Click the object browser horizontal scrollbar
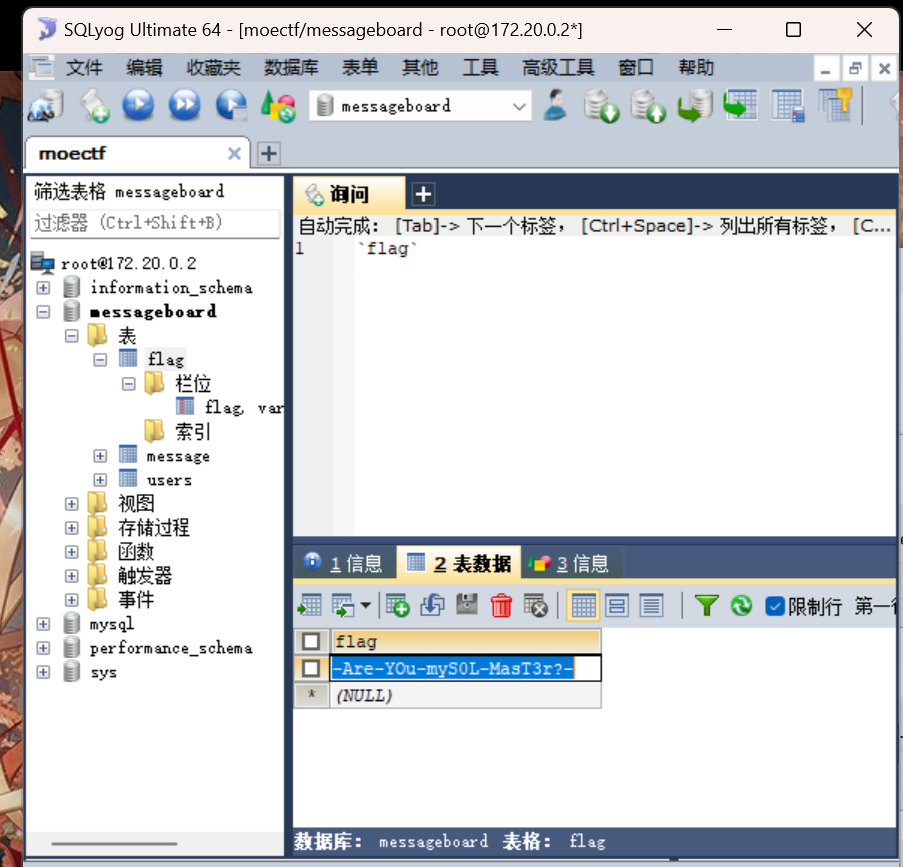Screen dimensions: 903x867 pos(114,843)
